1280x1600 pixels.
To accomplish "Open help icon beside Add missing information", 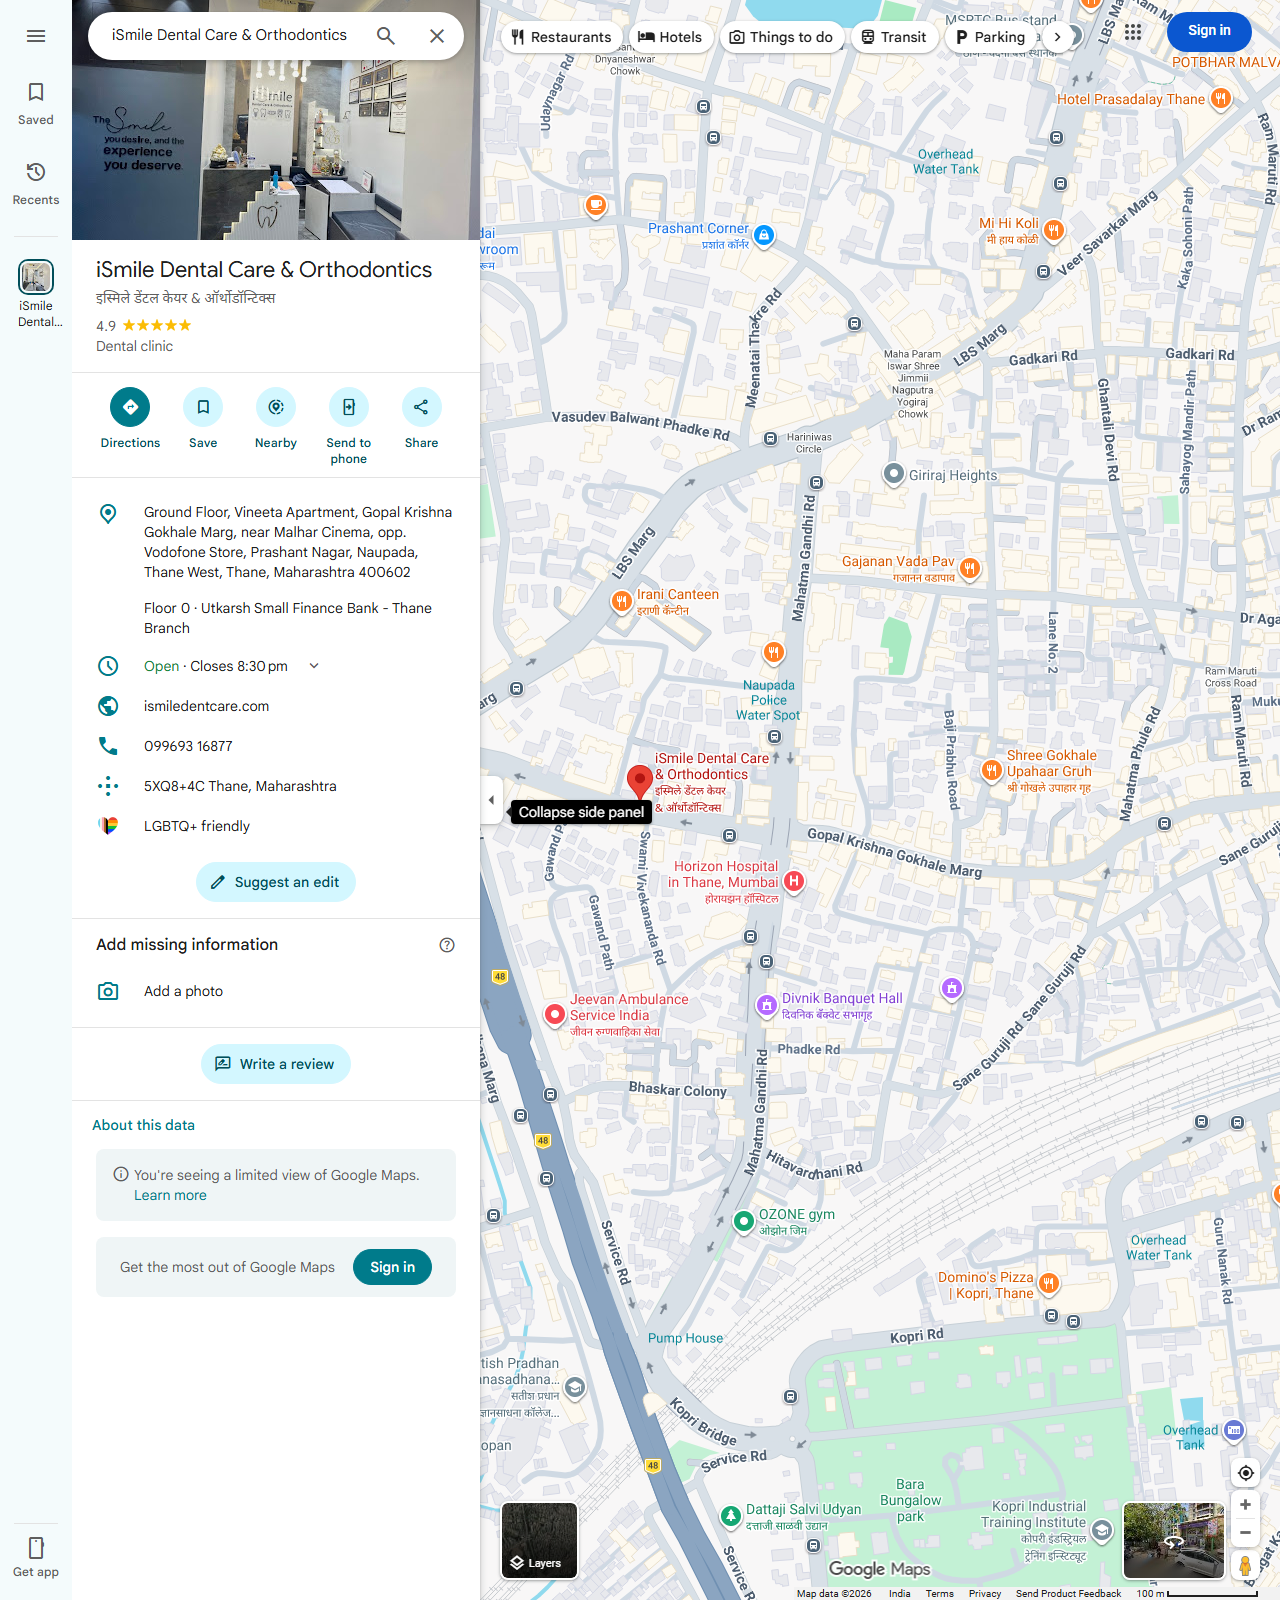I will pyautogui.click(x=447, y=945).
